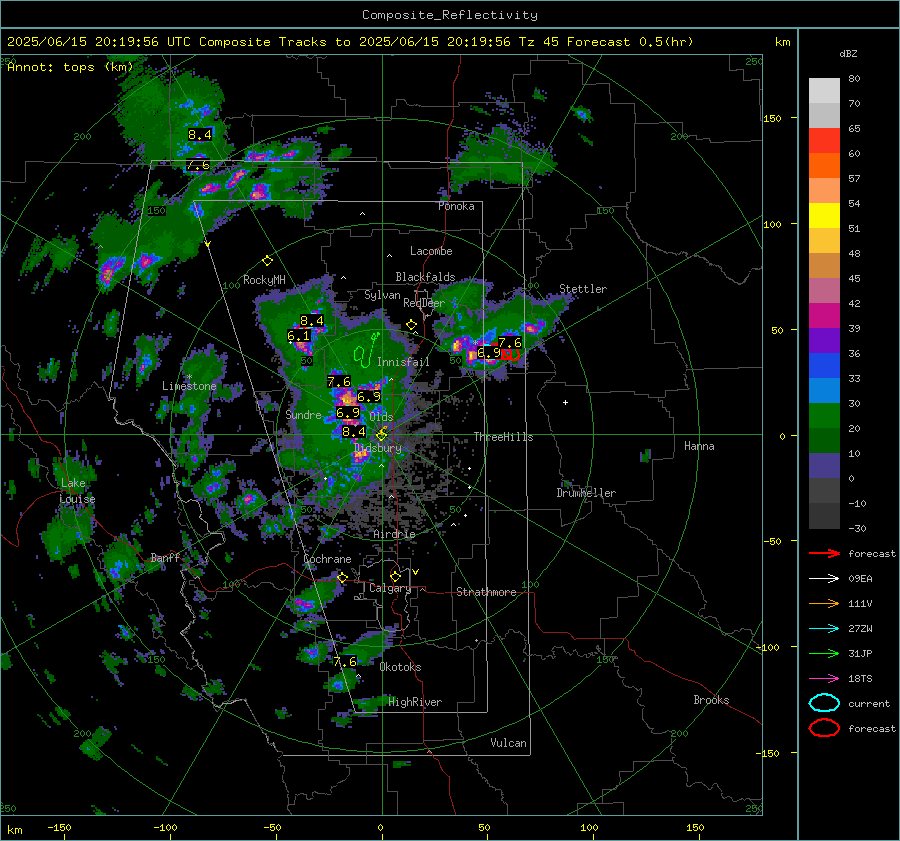Select the purple band beside the 39 dBZ label
This screenshot has height=841, width=900.
(x=824, y=340)
